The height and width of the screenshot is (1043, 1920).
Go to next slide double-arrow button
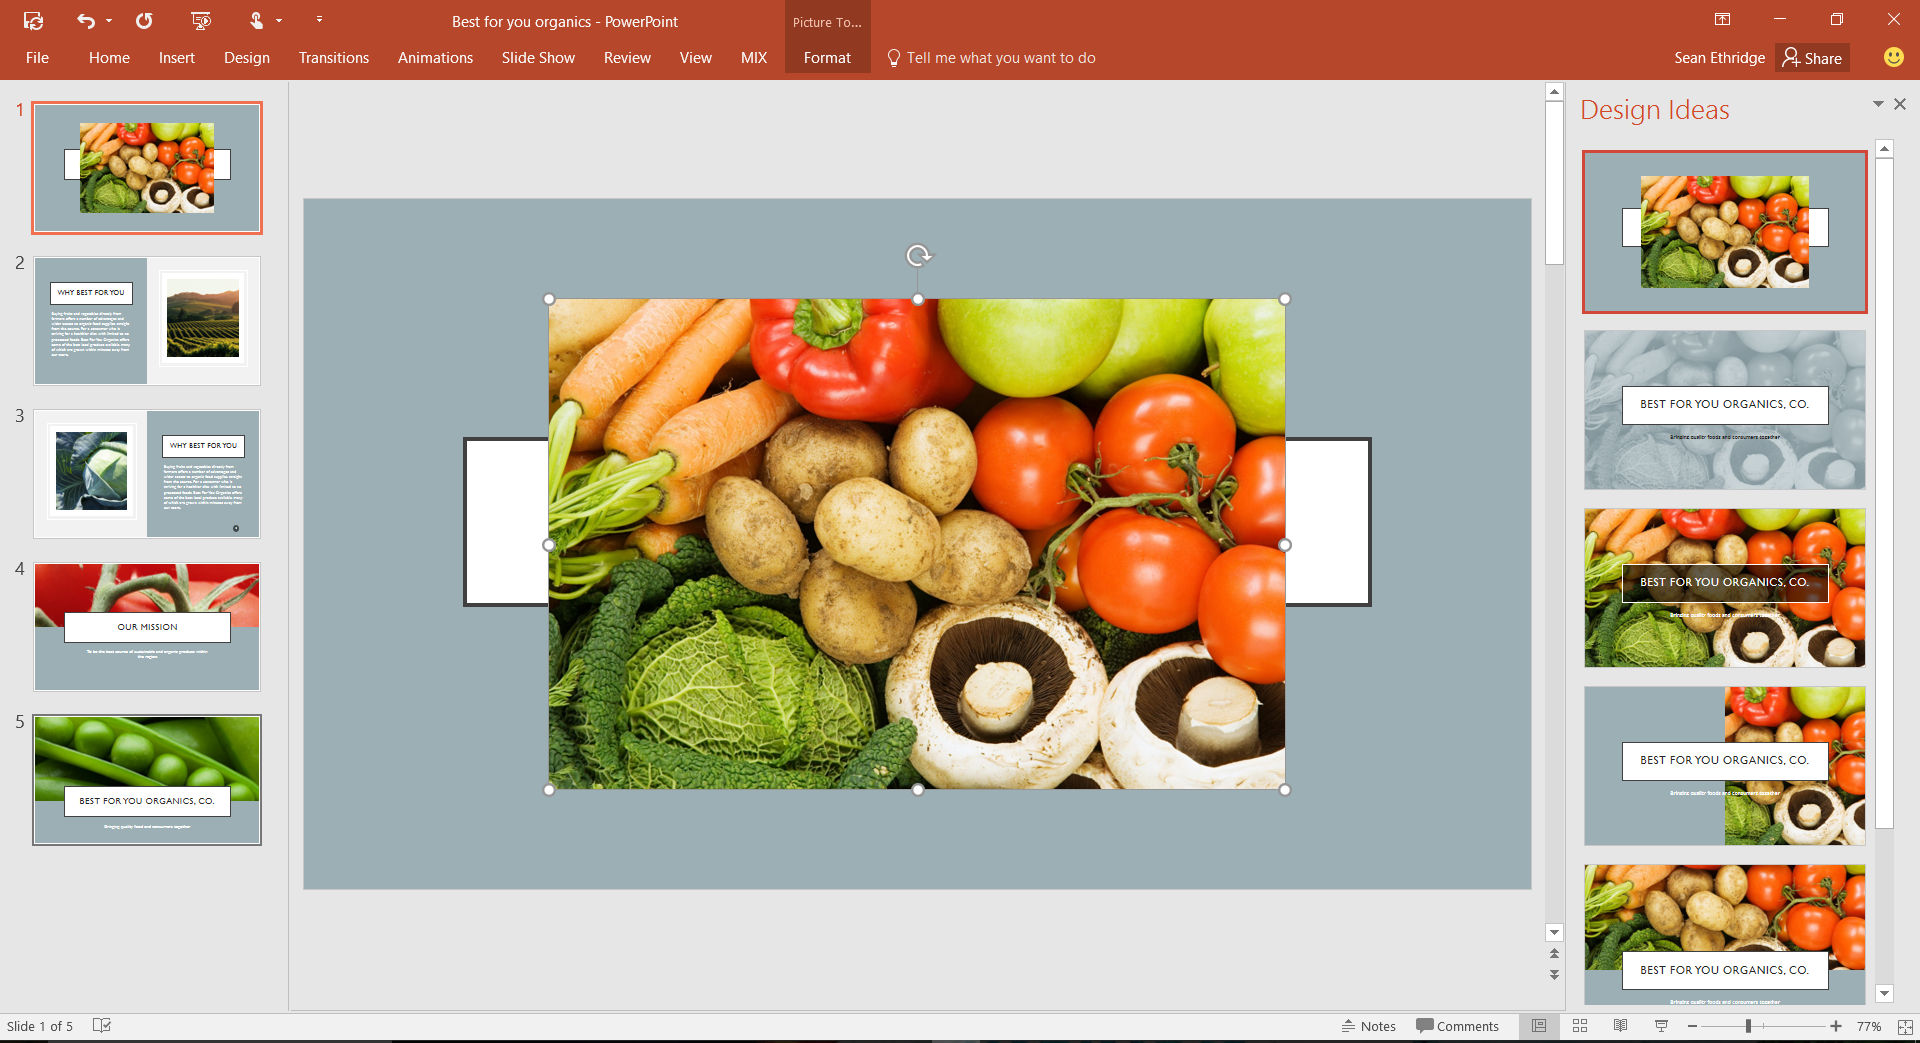pyautogui.click(x=1554, y=974)
